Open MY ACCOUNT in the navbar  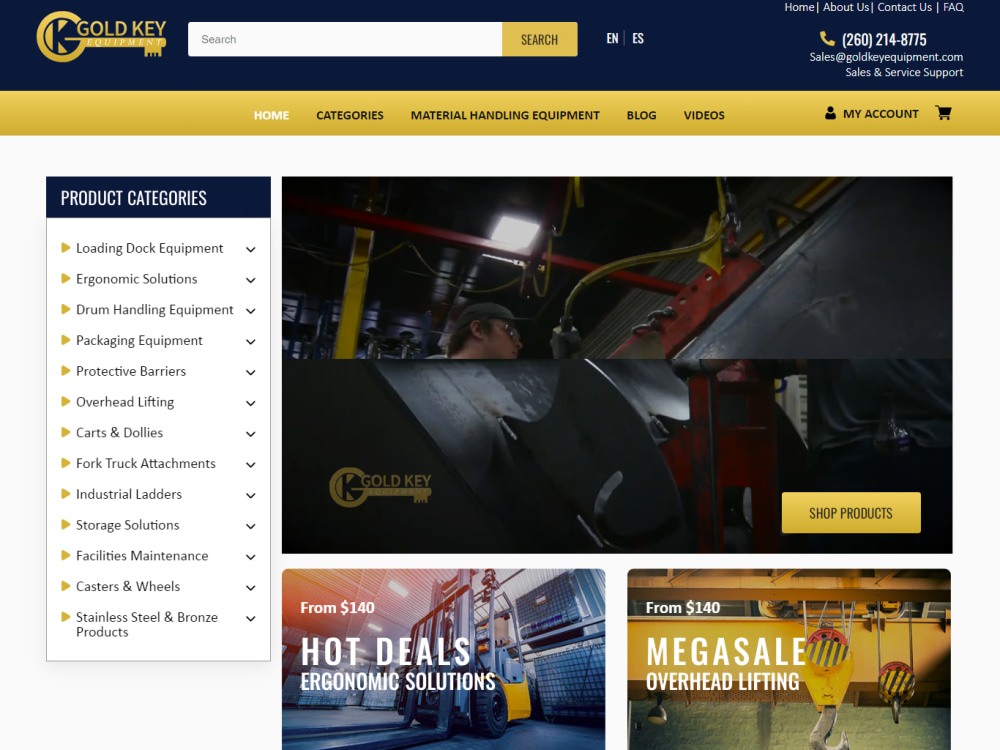(x=881, y=114)
